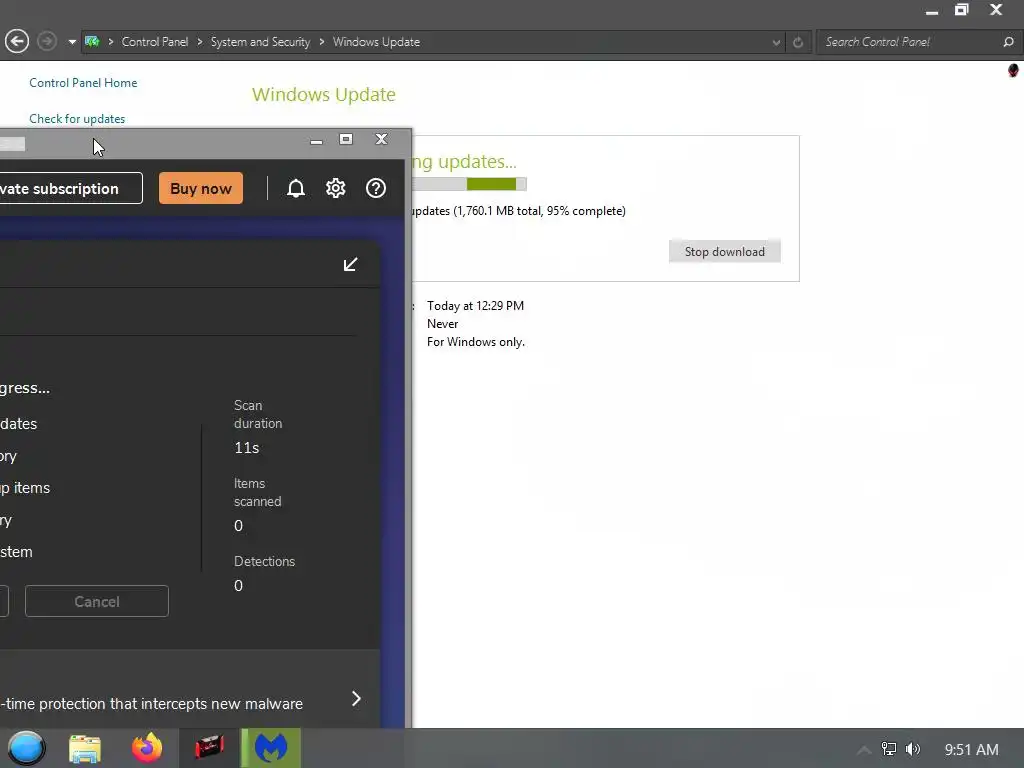This screenshot has width=1024, height=768.
Task: Open network status tray icon
Action: [x=889, y=749]
